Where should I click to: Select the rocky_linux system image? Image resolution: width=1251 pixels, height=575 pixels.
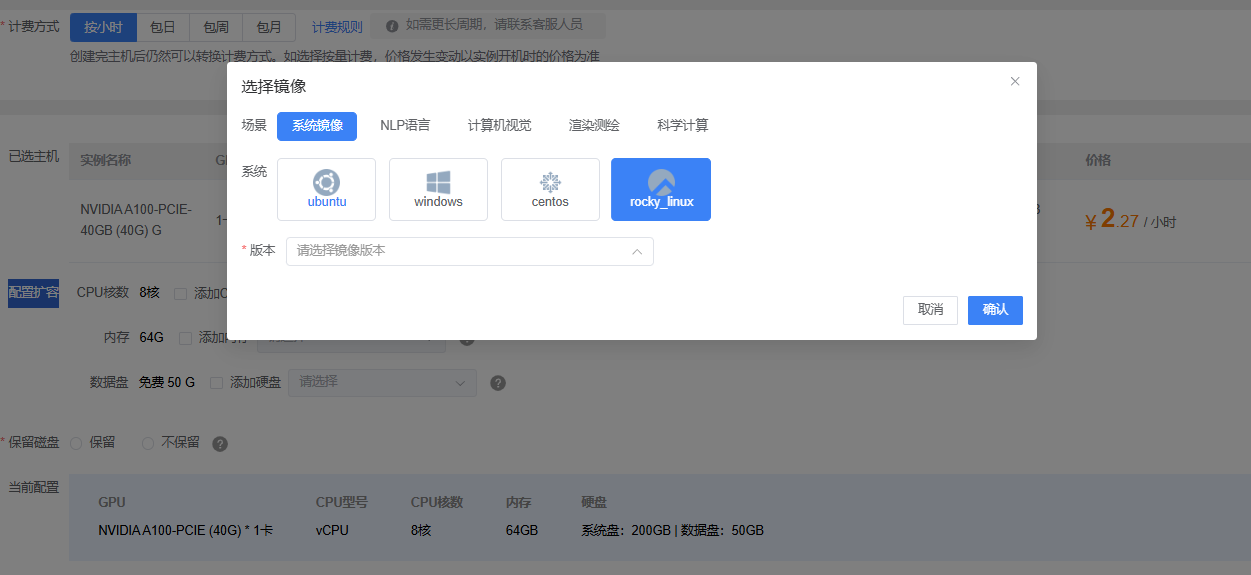661,189
